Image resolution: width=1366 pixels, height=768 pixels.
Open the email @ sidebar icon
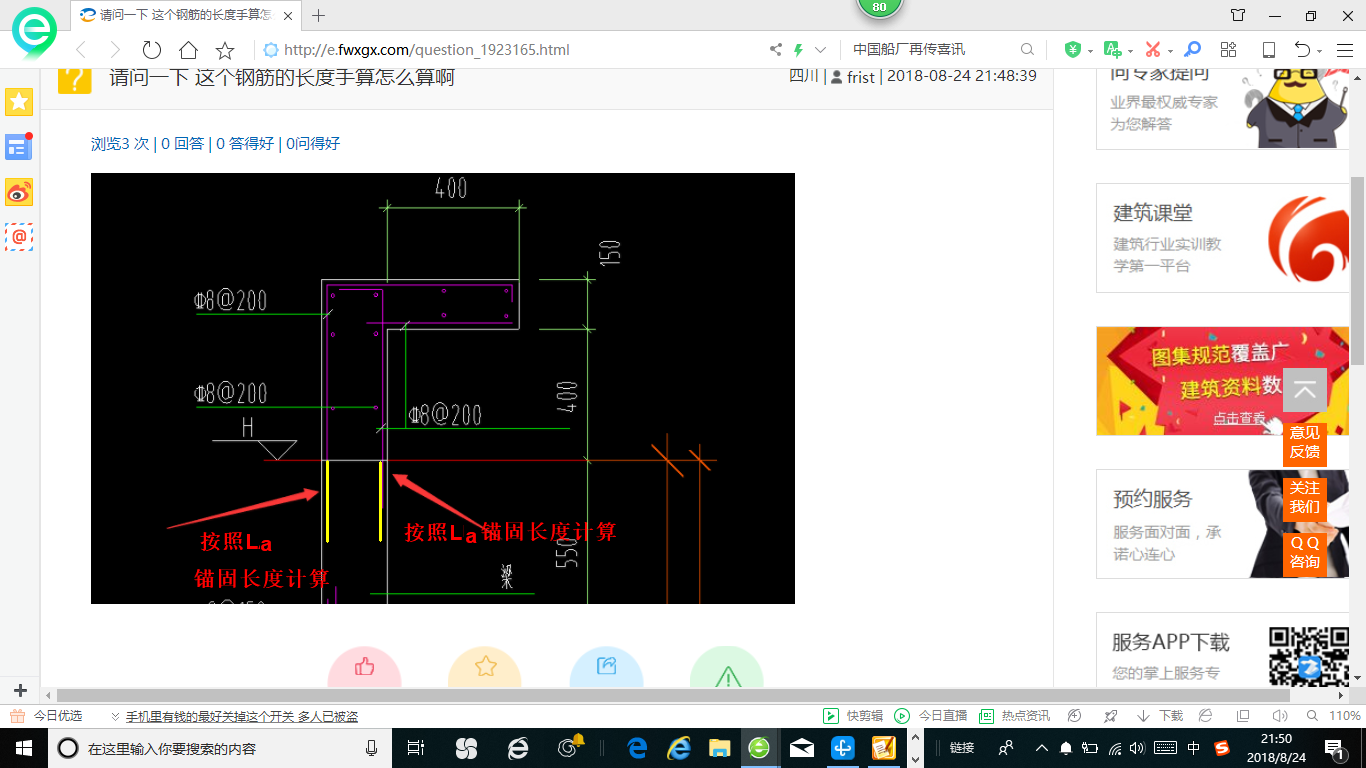(x=19, y=237)
